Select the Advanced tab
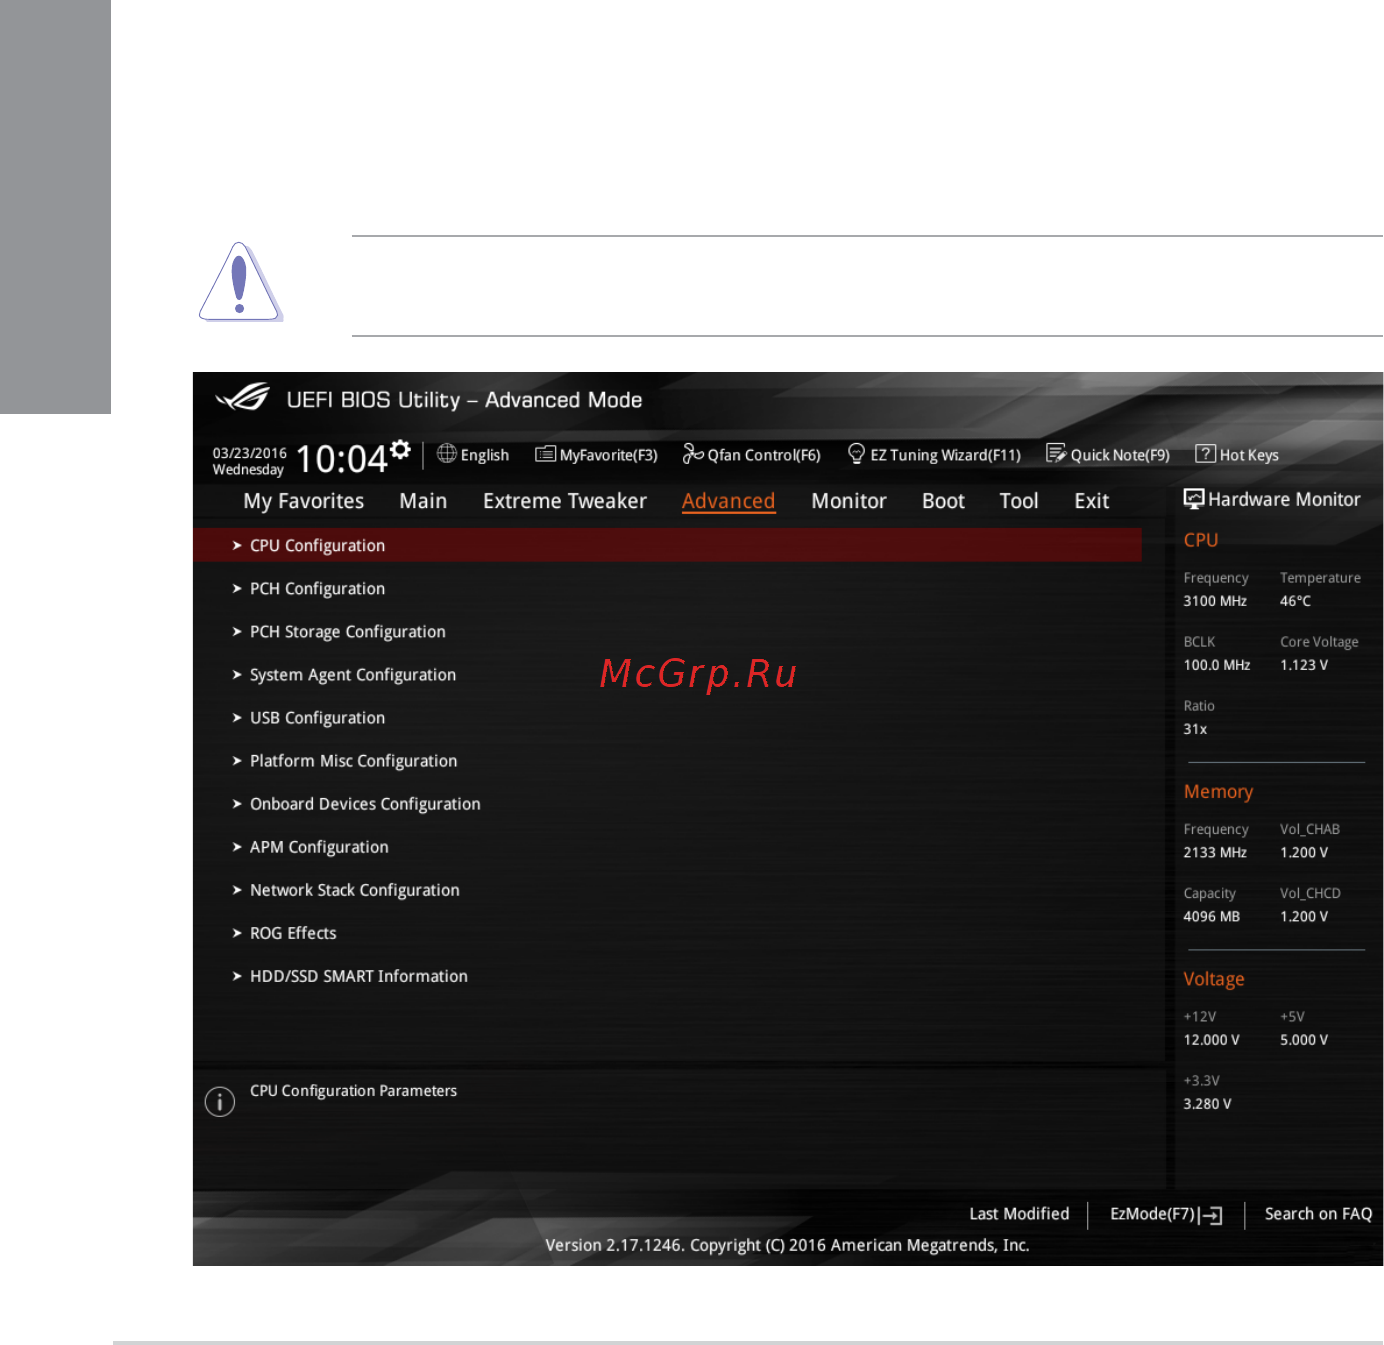The width and height of the screenshot is (1384, 1345). (729, 501)
